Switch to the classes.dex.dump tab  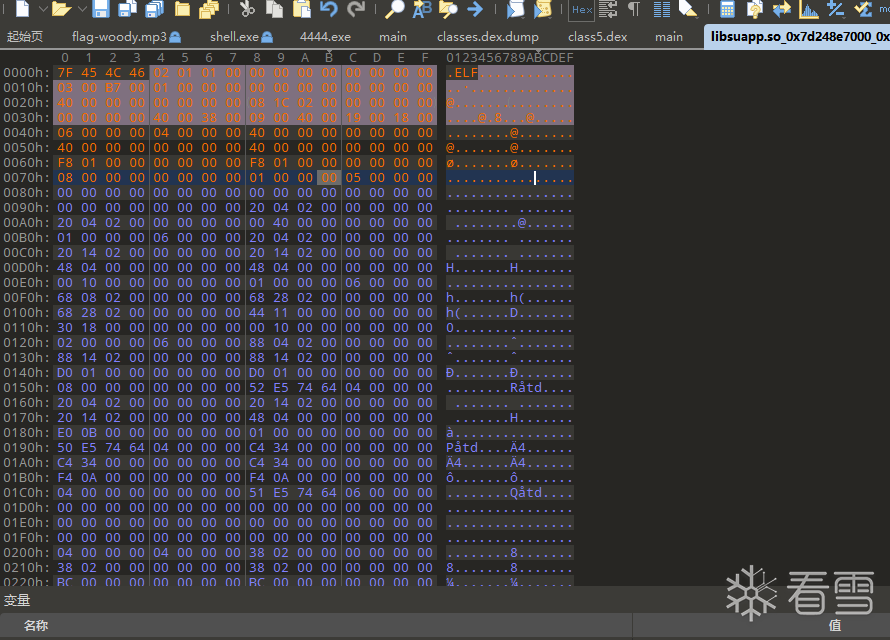tap(488, 37)
